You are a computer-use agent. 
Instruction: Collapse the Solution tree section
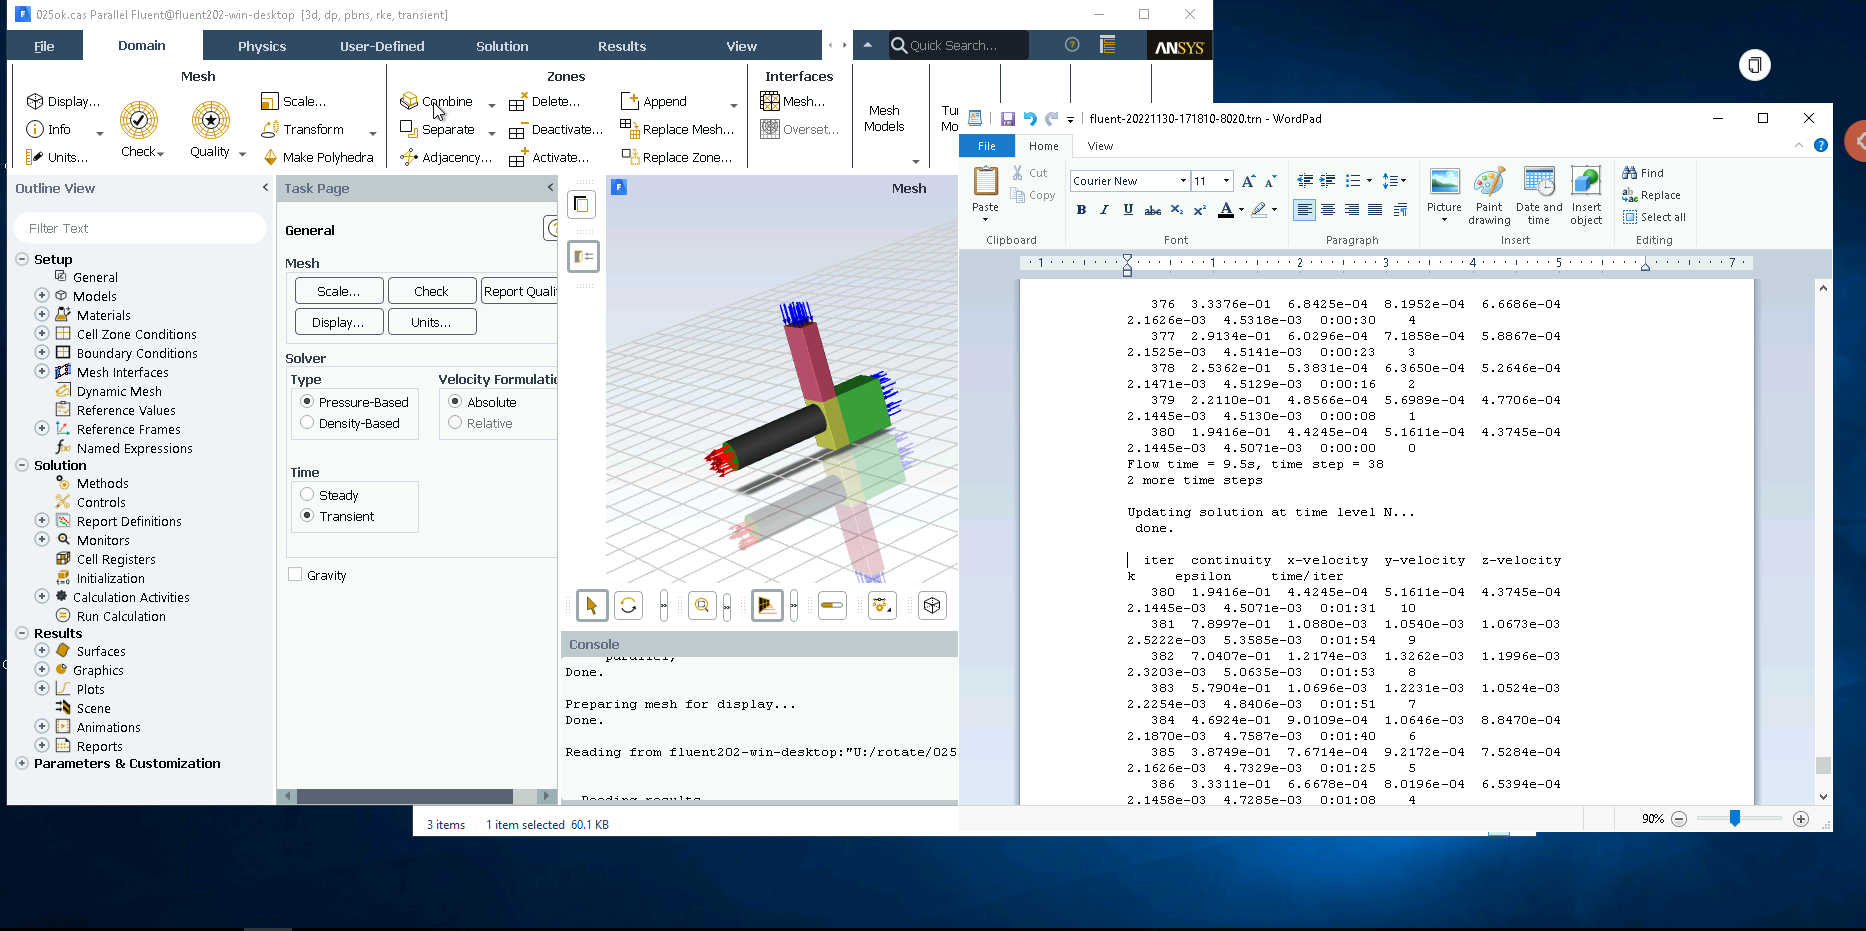(22, 465)
